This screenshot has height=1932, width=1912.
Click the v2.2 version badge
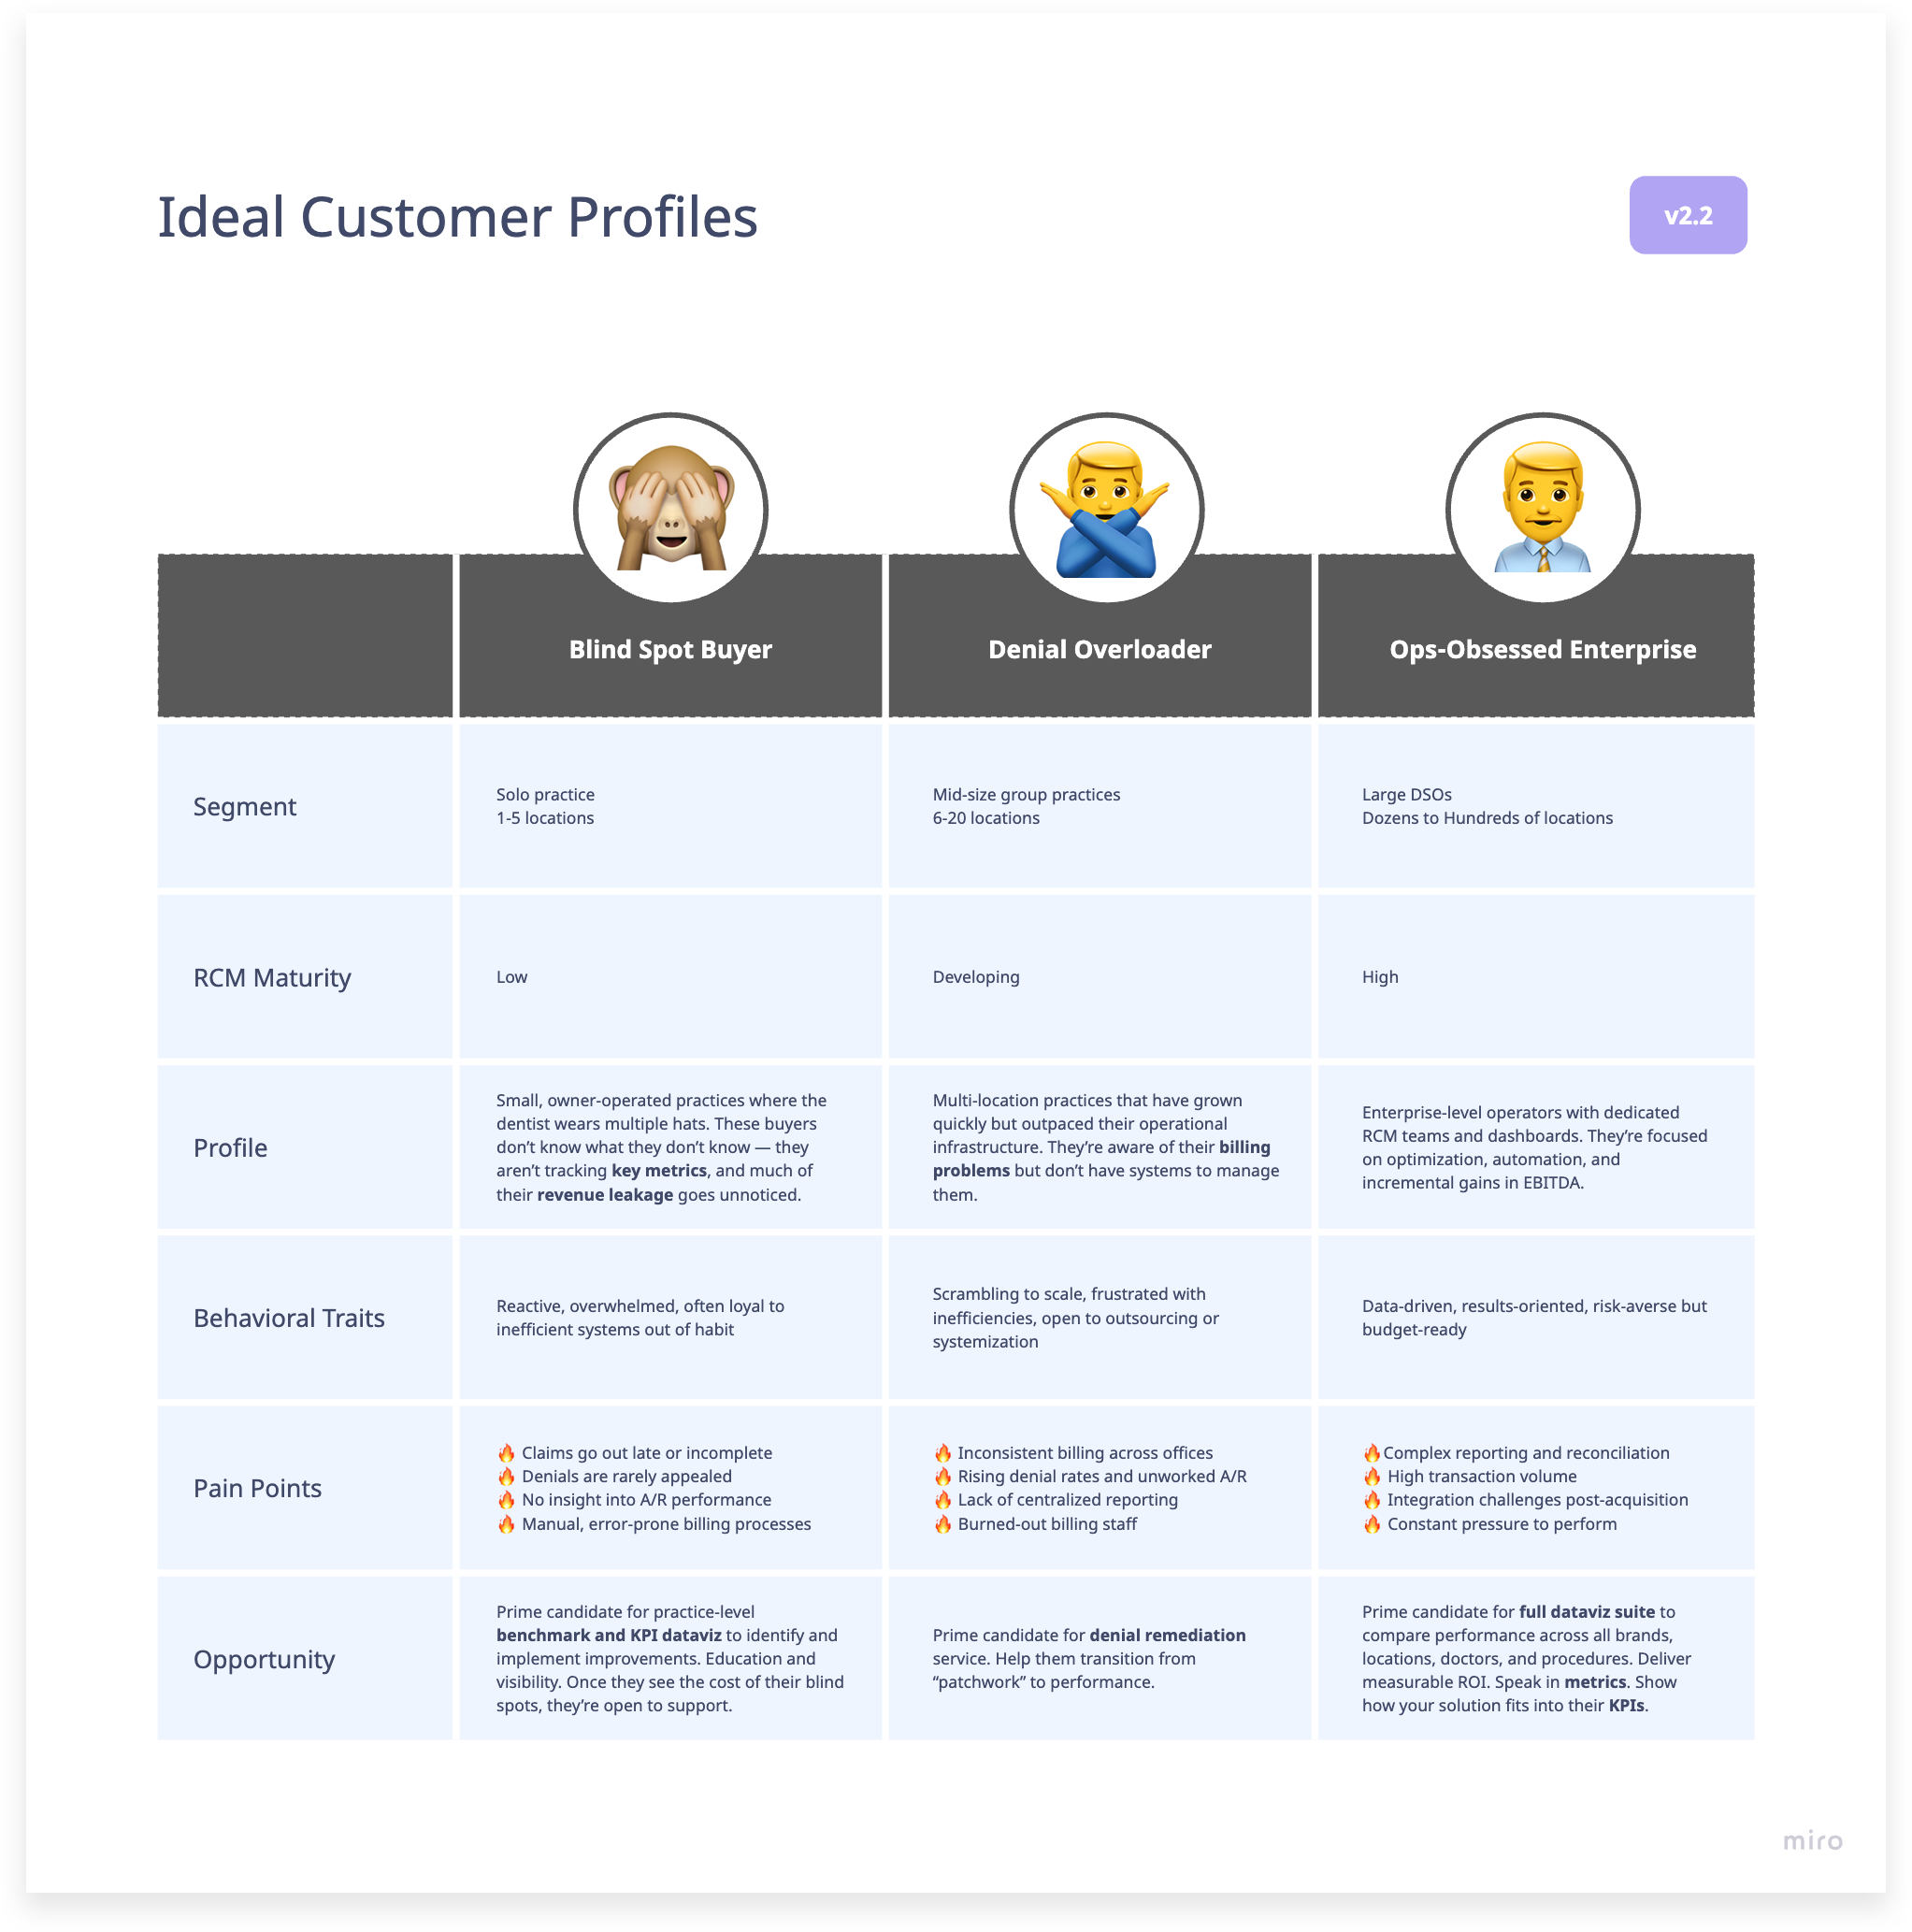pyautogui.click(x=1687, y=215)
